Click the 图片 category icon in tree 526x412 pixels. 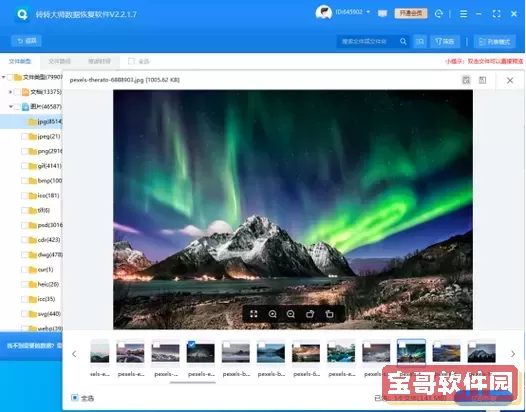pyautogui.click(x=25, y=107)
